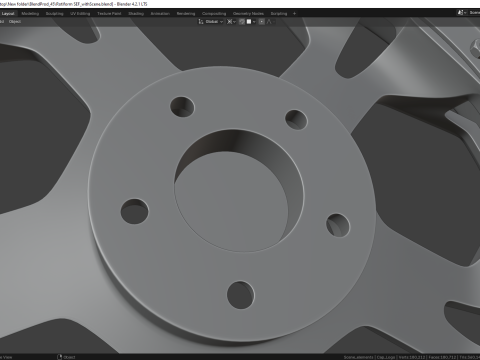Image resolution: width=480 pixels, height=360 pixels.
Task: Toggle snapping magnet icon
Action: tap(242, 22)
